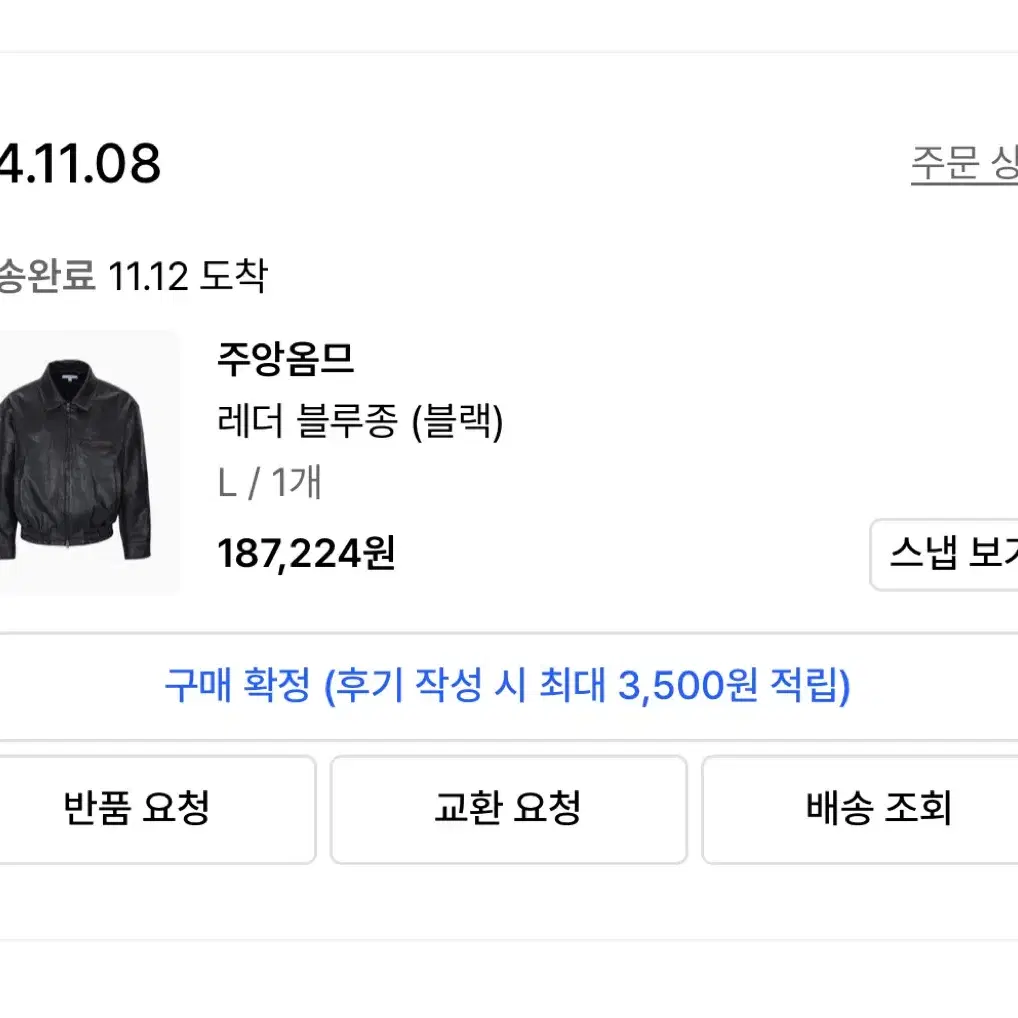Track delivery with 배송 조회
The width and height of the screenshot is (1018, 1018).
pos(860,809)
